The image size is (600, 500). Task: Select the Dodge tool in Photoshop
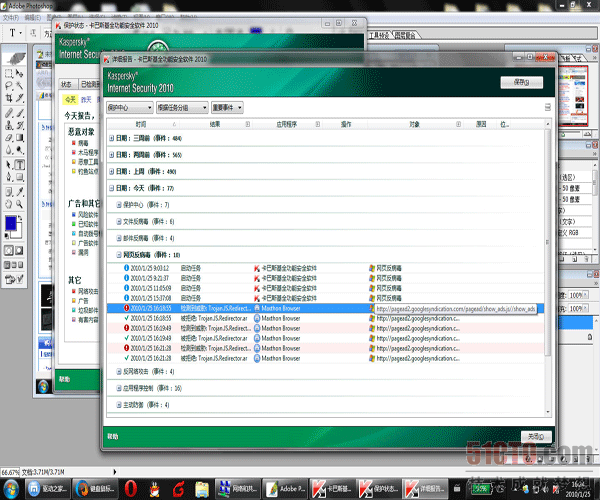coord(20,150)
